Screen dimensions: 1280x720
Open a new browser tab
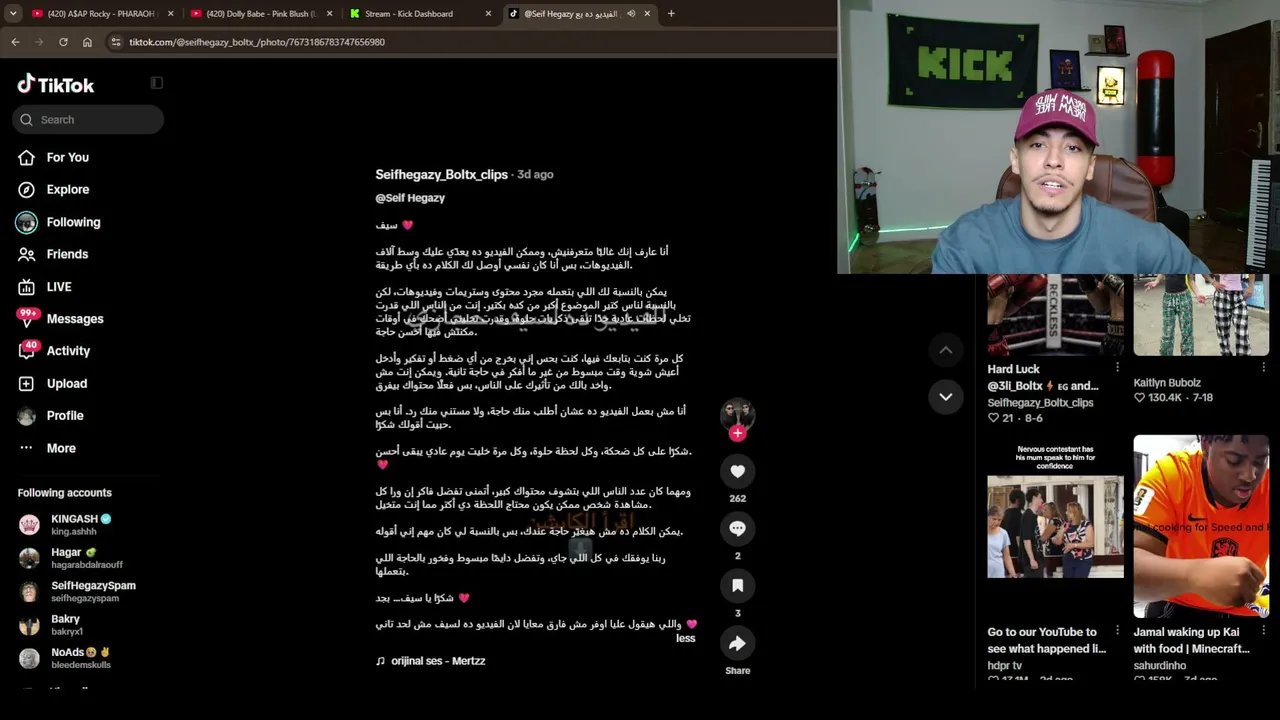tap(671, 14)
